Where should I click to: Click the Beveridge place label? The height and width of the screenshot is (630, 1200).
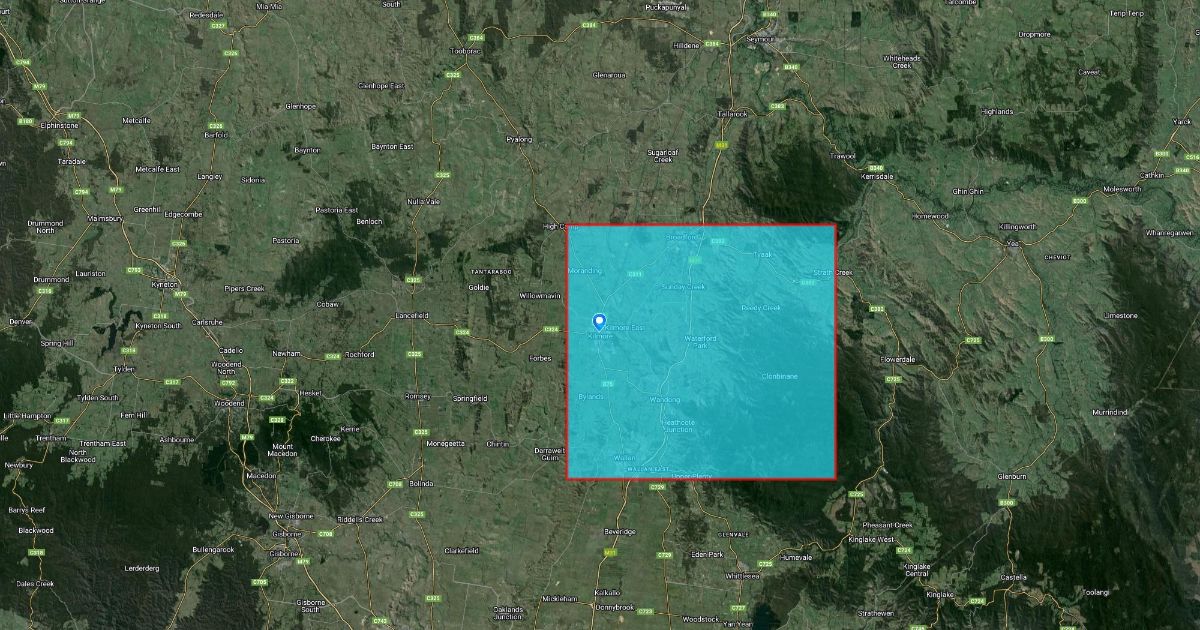tap(620, 531)
